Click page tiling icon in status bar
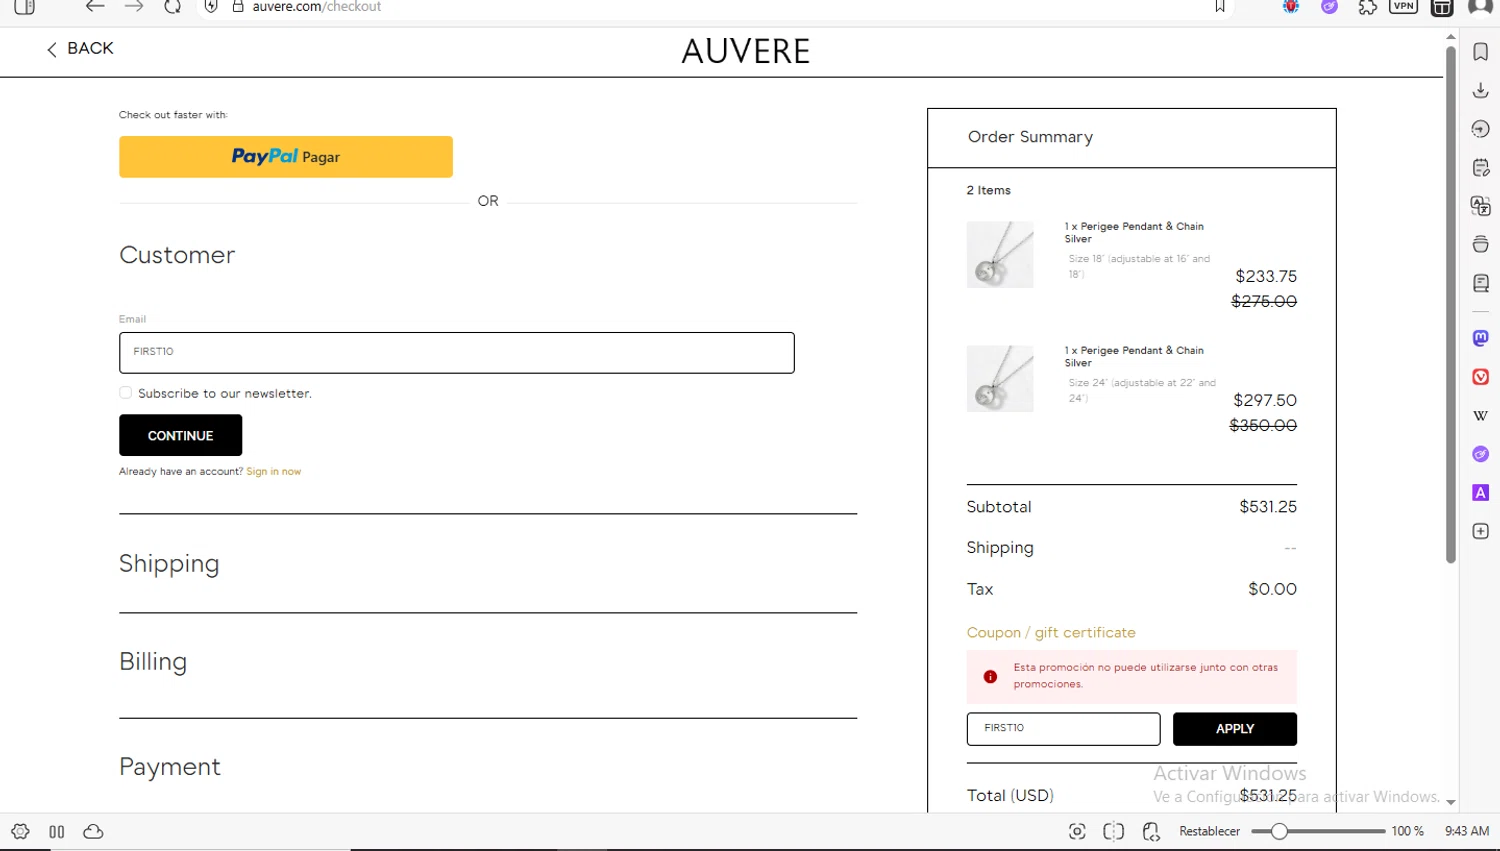This screenshot has height=851, width=1500. click(x=1114, y=832)
